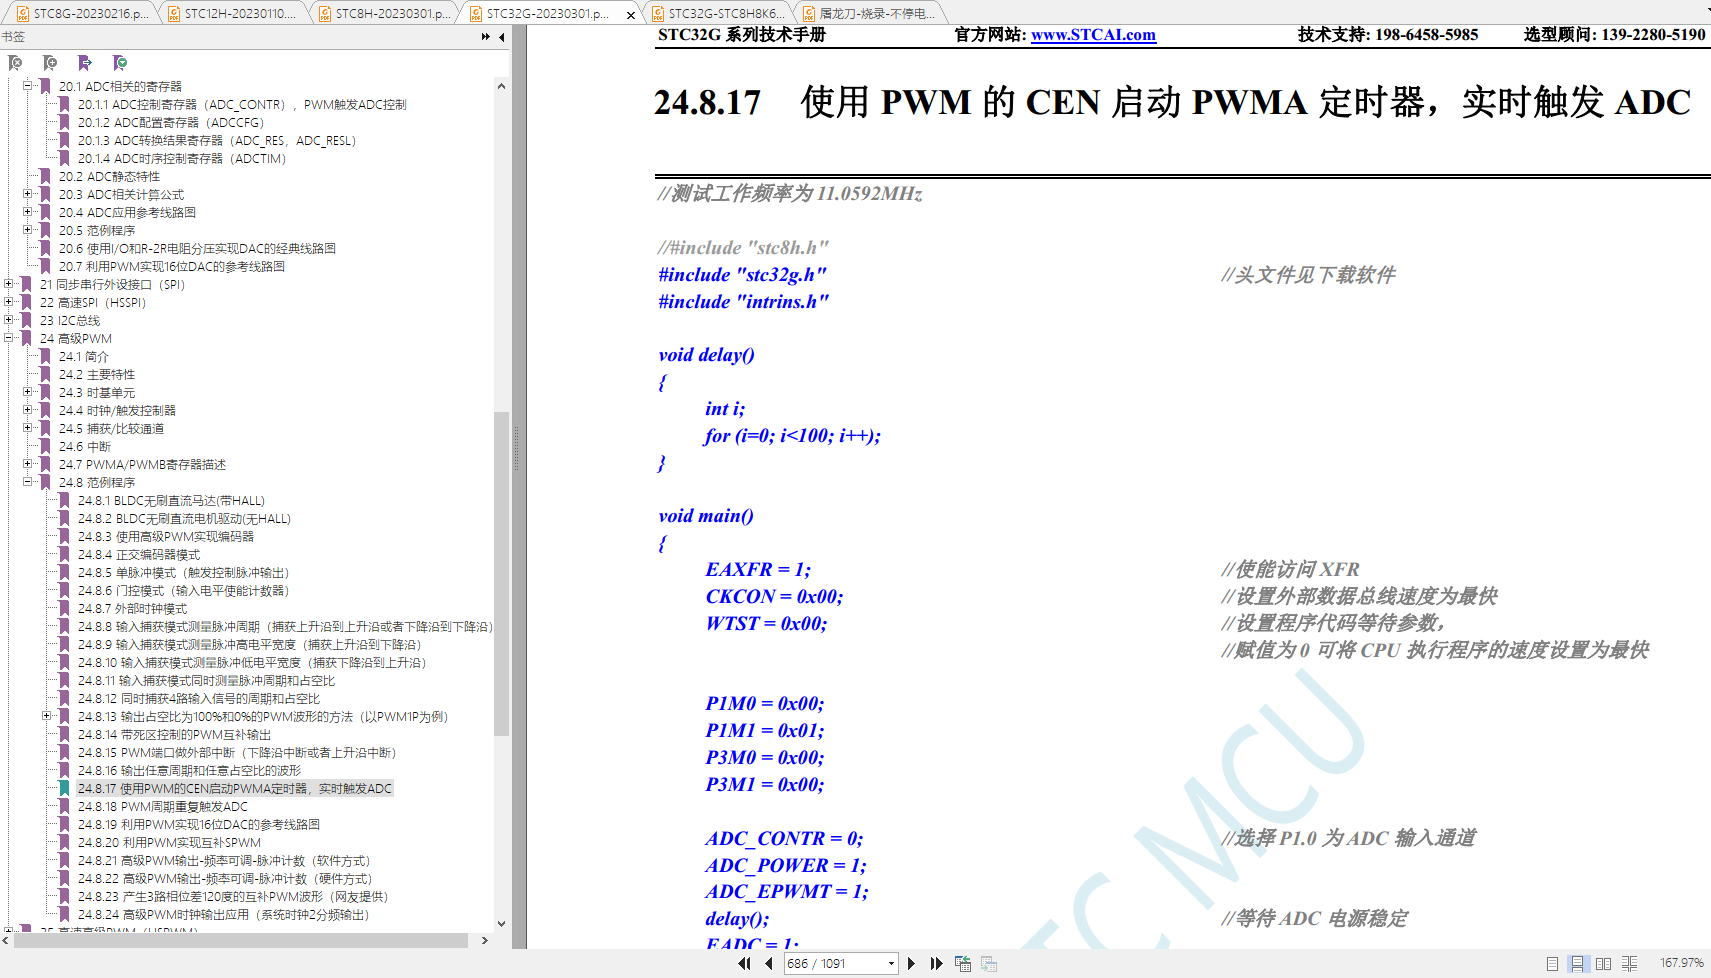
Task: Click the bookmarks scroll-right arrow
Action: click(485, 940)
